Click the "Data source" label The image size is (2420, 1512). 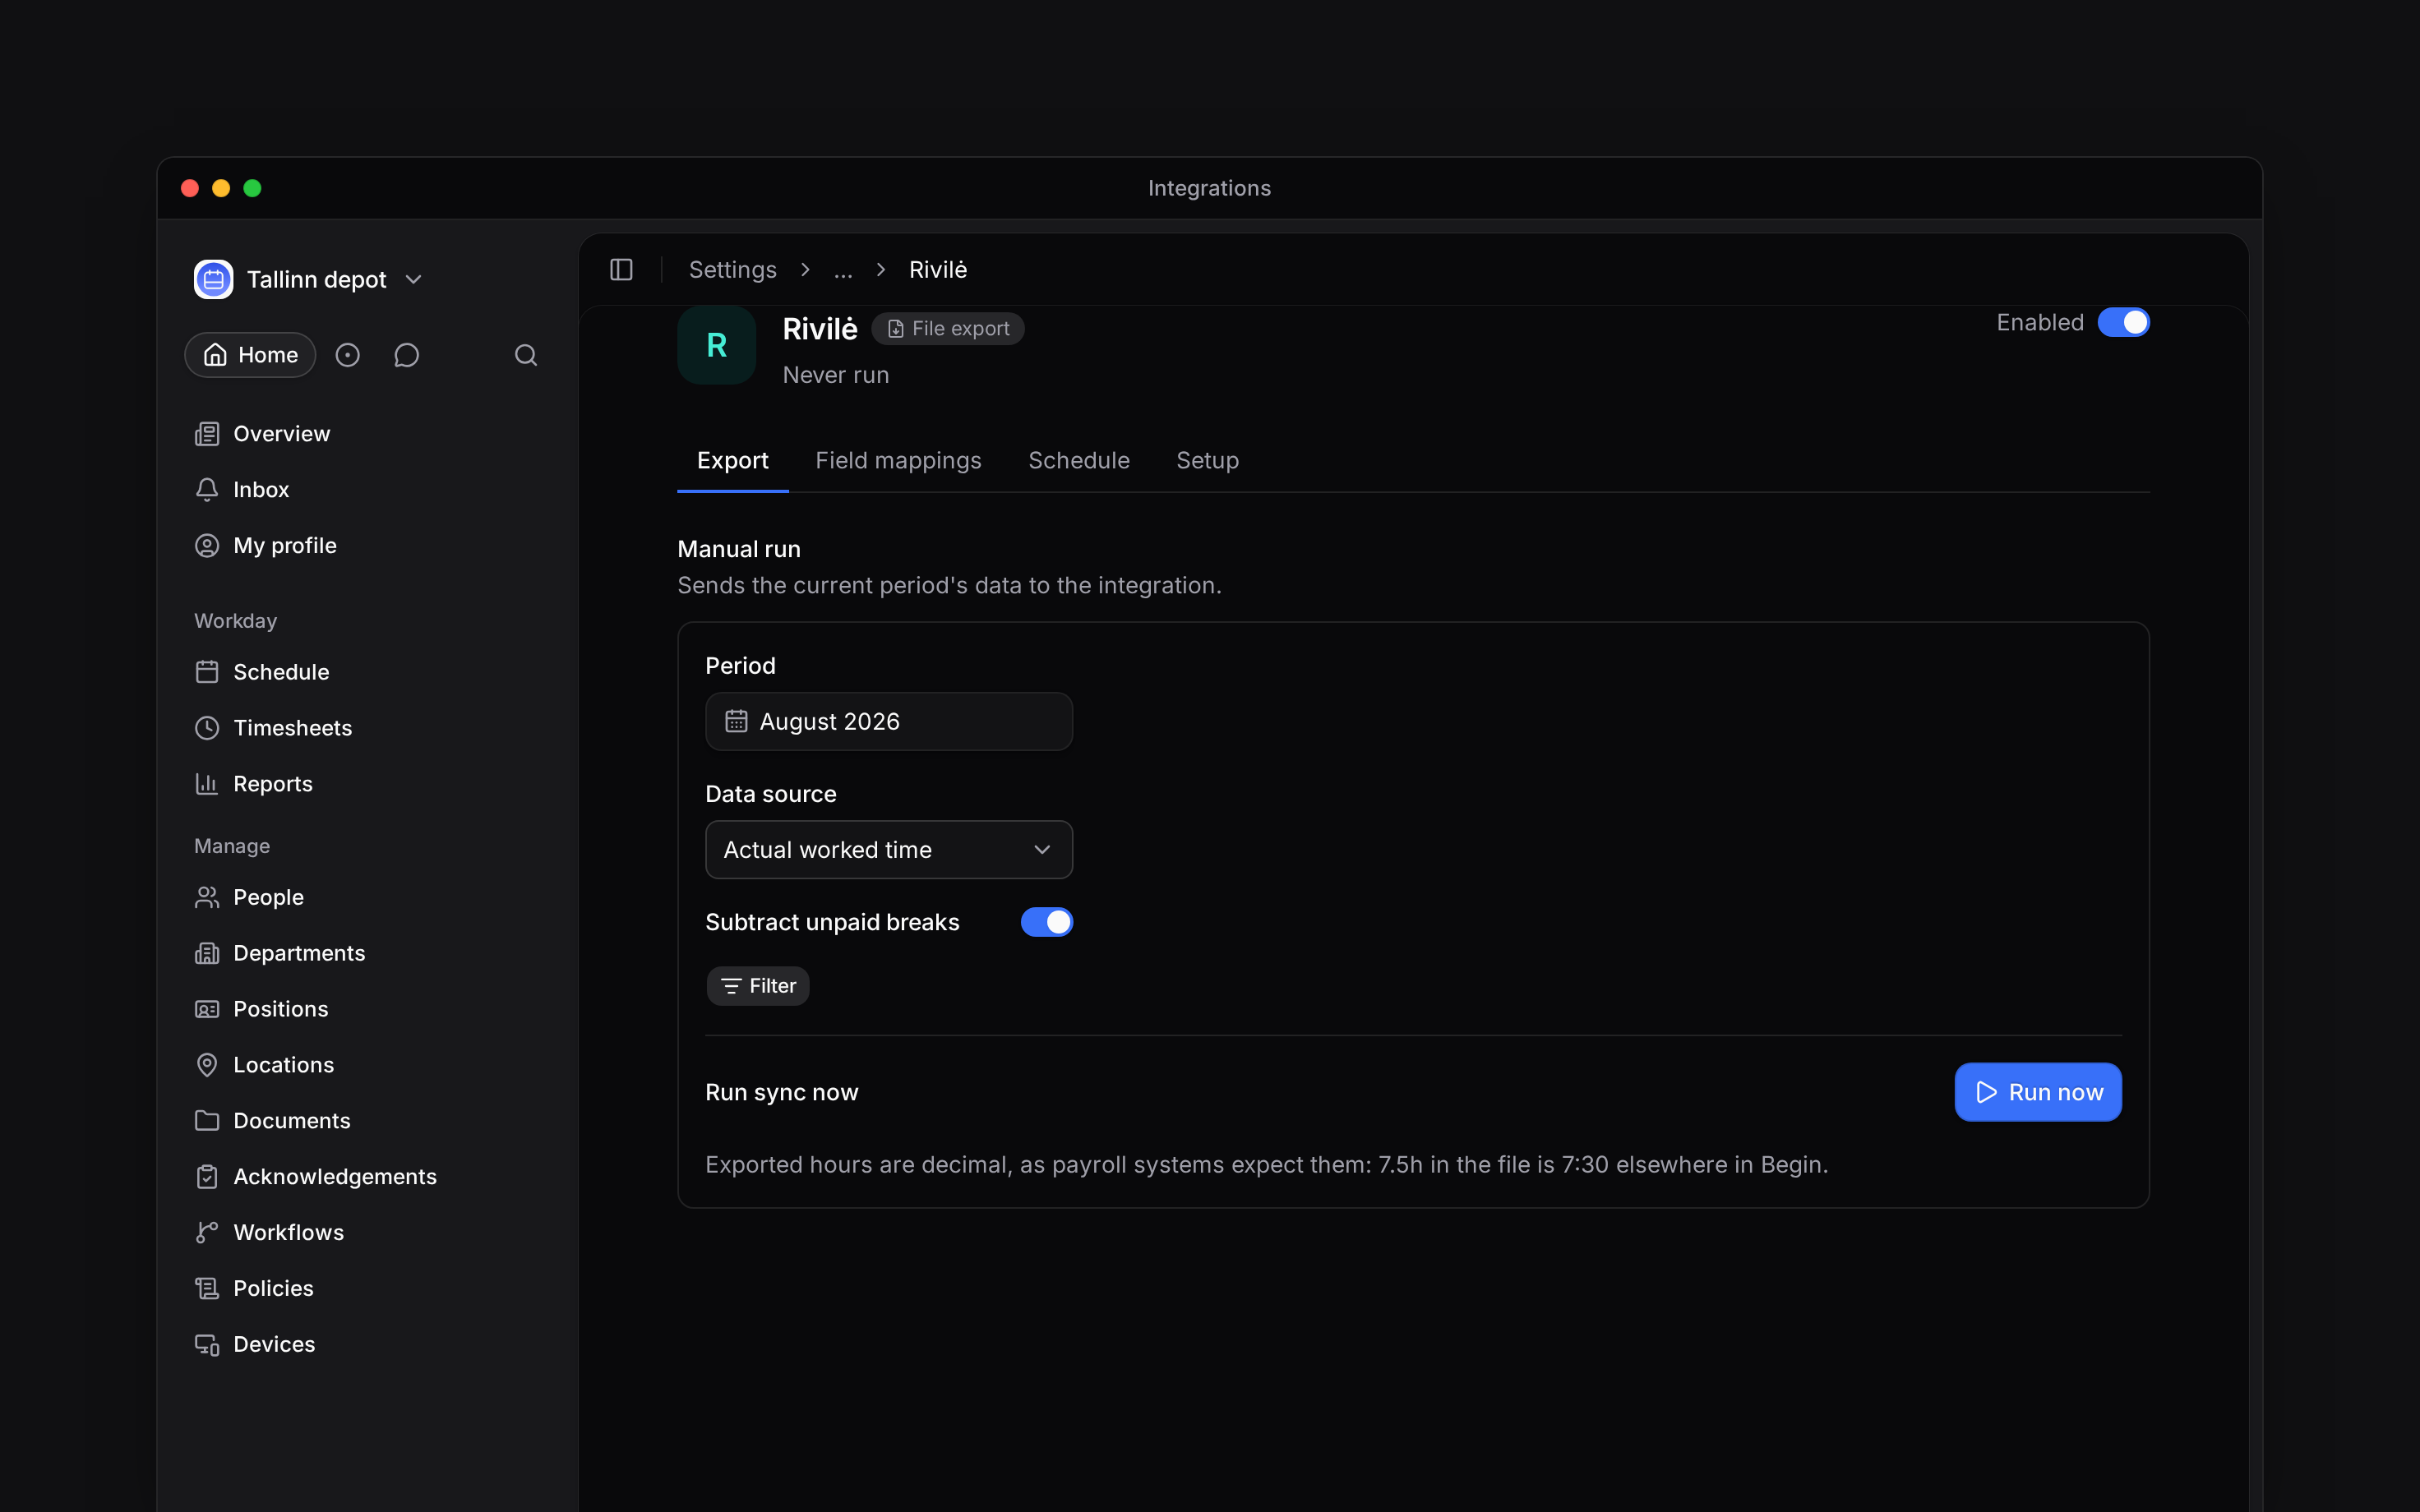point(771,794)
